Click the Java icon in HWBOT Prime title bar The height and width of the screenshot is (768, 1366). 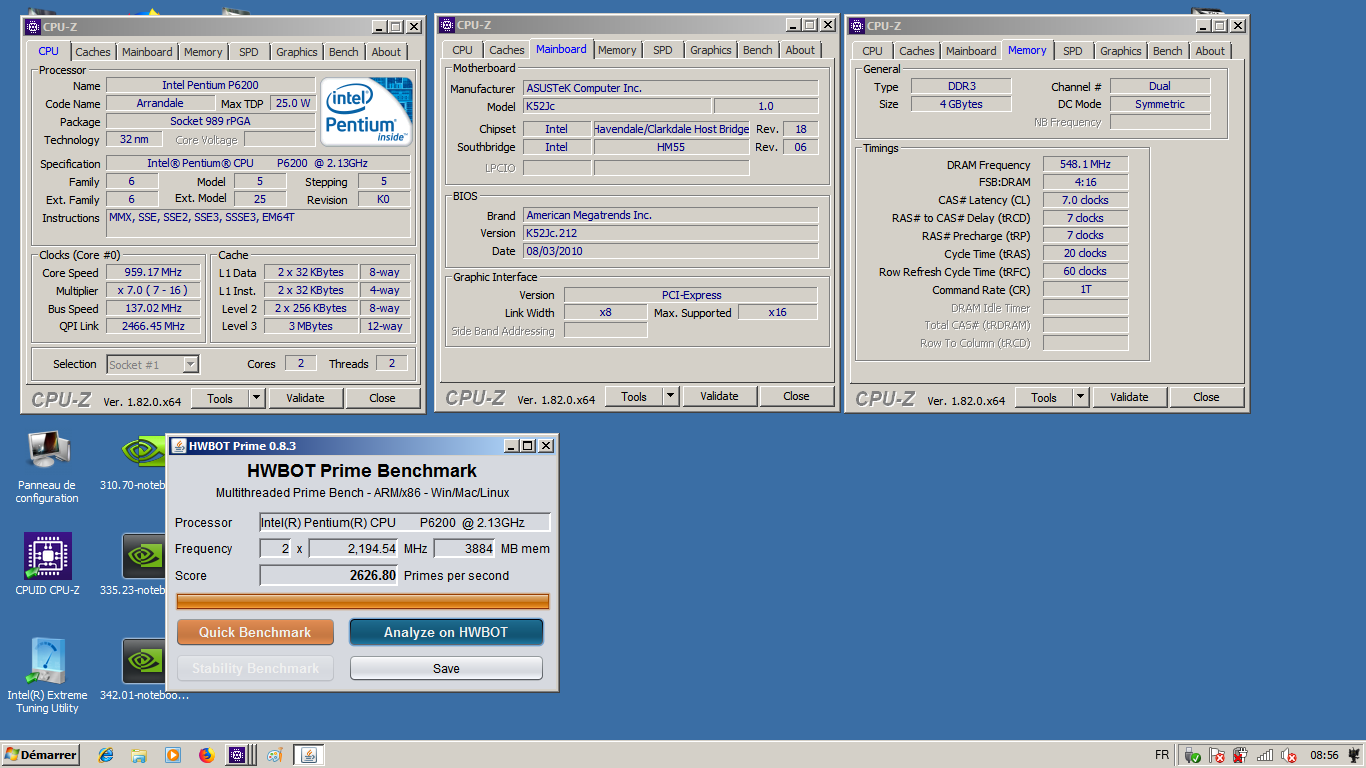pos(179,446)
